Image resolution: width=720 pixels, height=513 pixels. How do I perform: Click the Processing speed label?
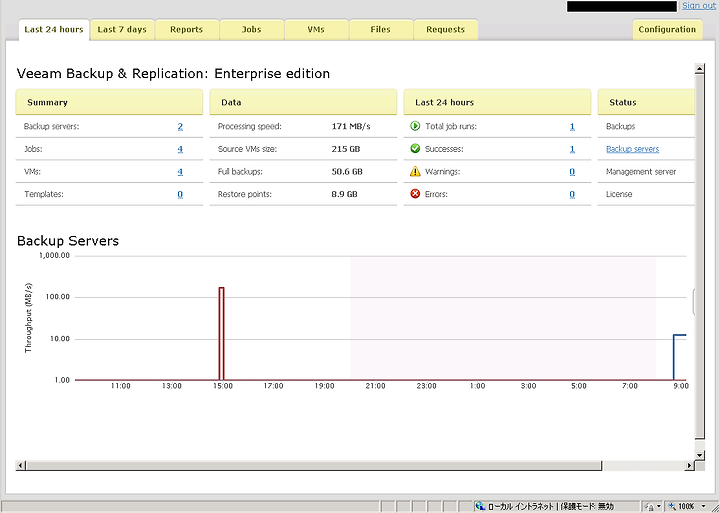[249, 126]
